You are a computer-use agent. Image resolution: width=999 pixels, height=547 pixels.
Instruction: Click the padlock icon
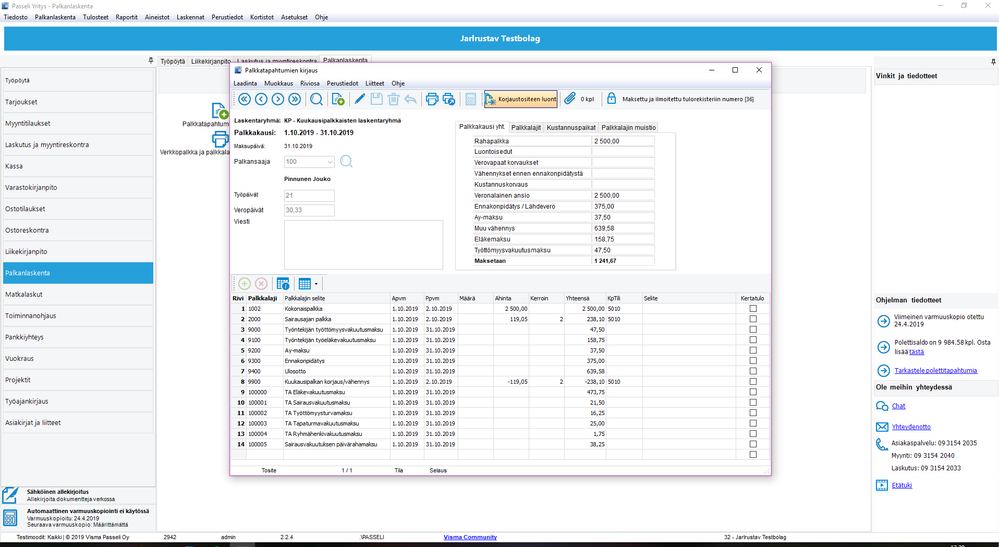[x=611, y=99]
